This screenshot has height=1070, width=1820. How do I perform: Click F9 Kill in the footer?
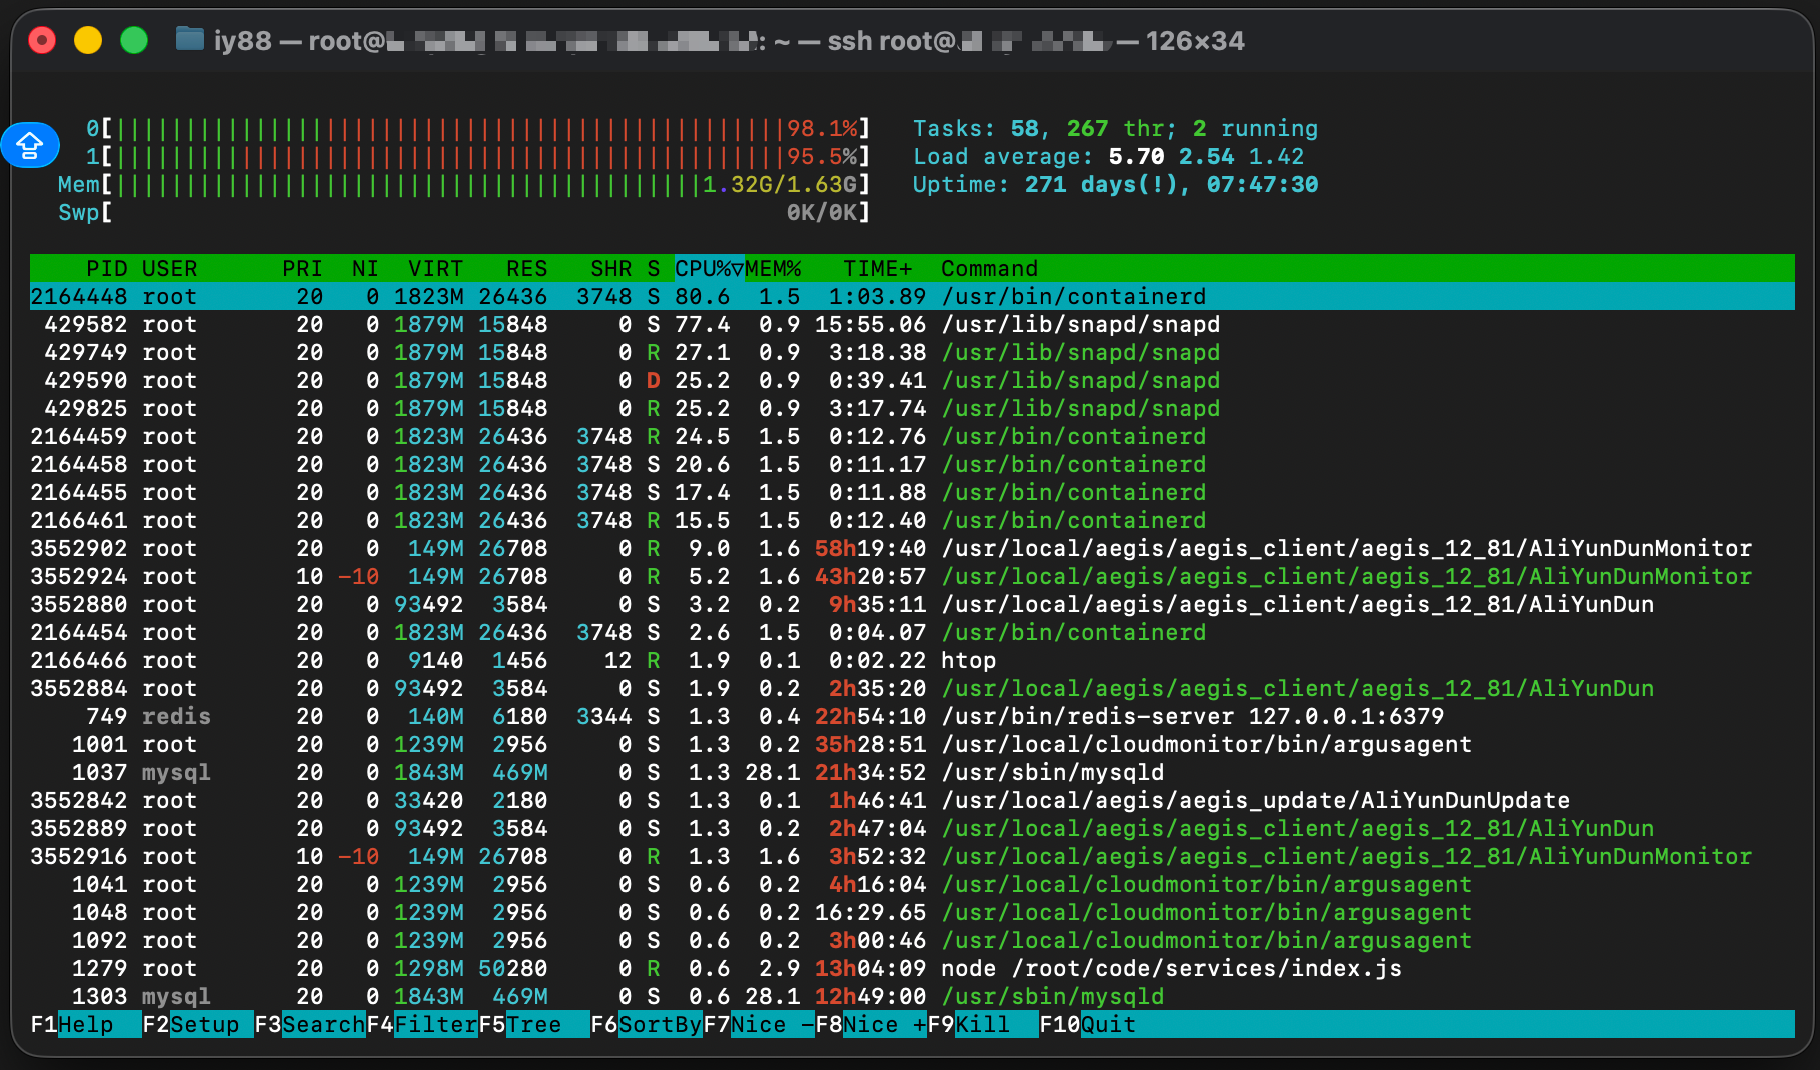tap(982, 1024)
